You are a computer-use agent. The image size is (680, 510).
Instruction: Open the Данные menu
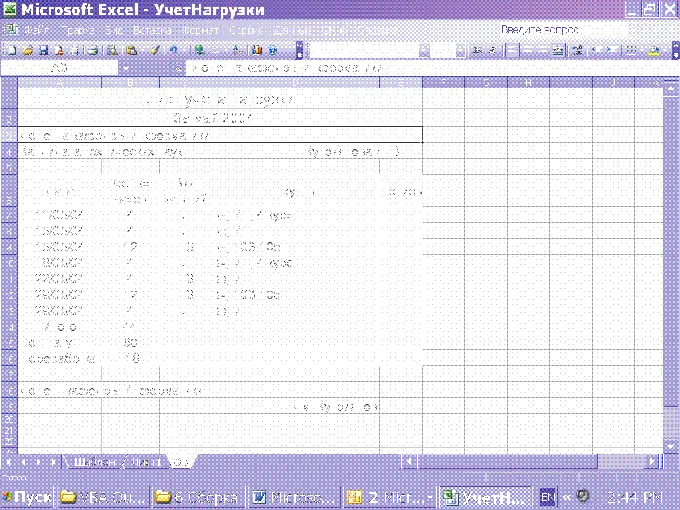[293, 30]
